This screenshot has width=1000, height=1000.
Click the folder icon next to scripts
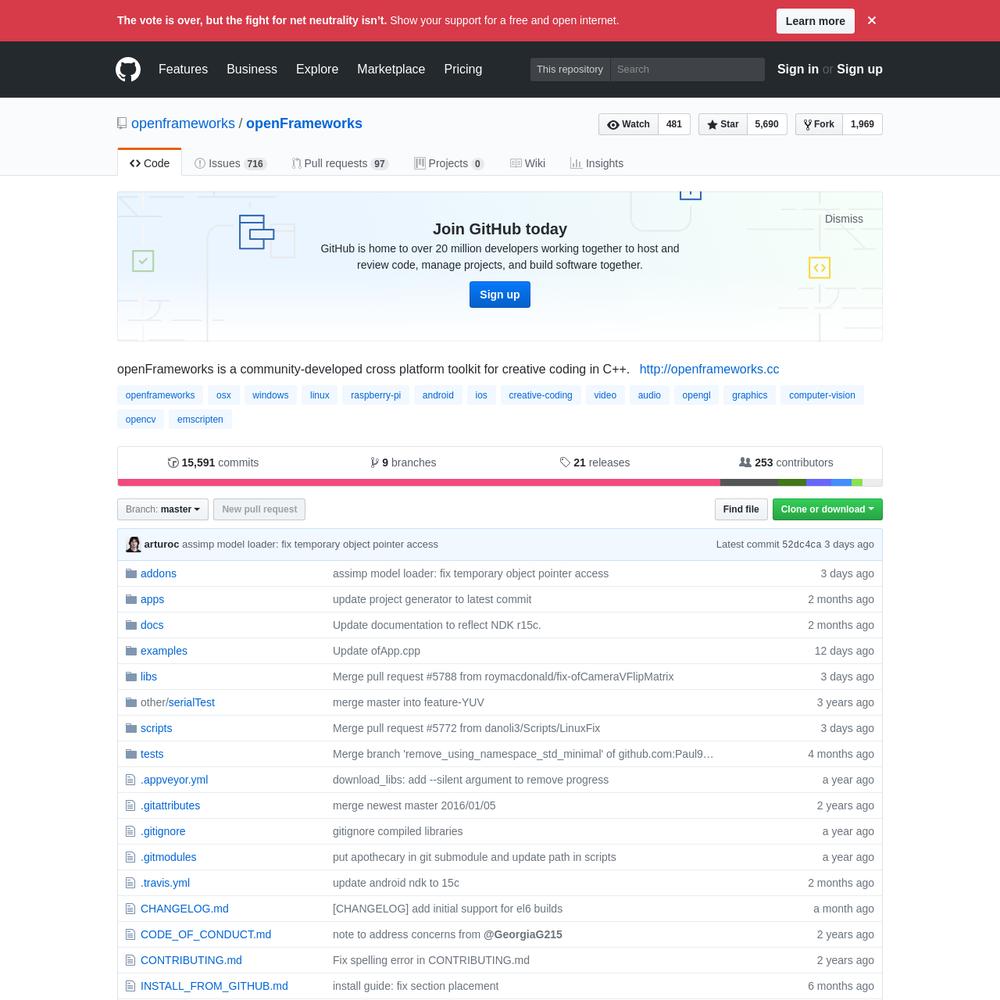coord(131,728)
